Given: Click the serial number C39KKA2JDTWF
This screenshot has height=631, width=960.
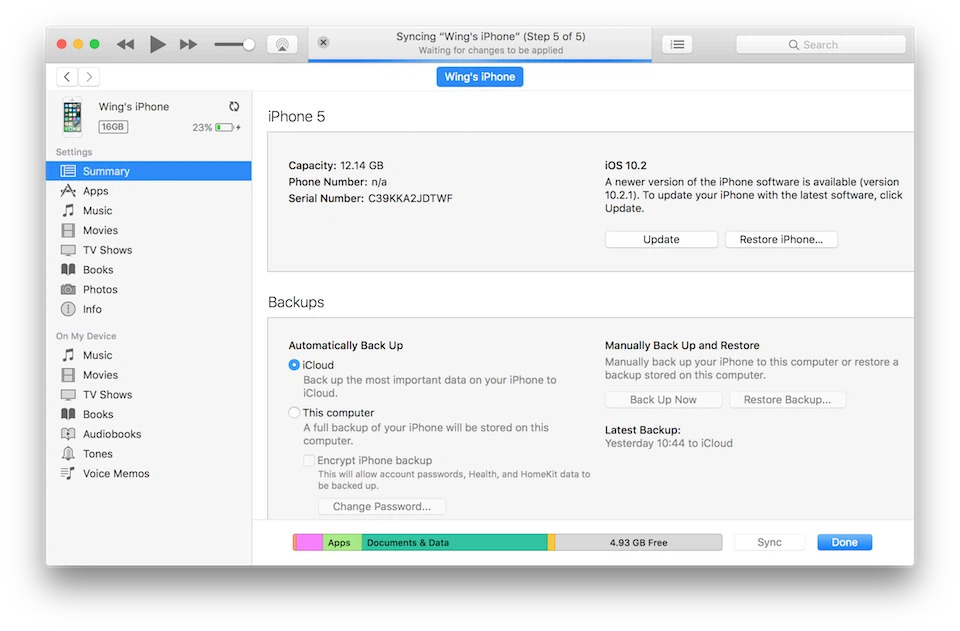Looking at the screenshot, I should point(410,198).
